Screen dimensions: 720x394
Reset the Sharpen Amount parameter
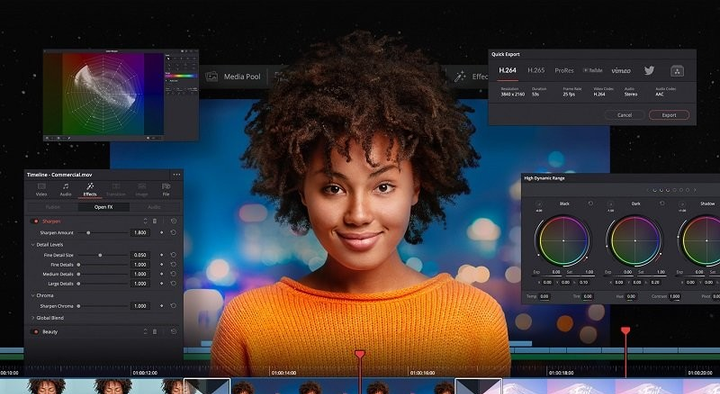pyautogui.click(x=173, y=232)
